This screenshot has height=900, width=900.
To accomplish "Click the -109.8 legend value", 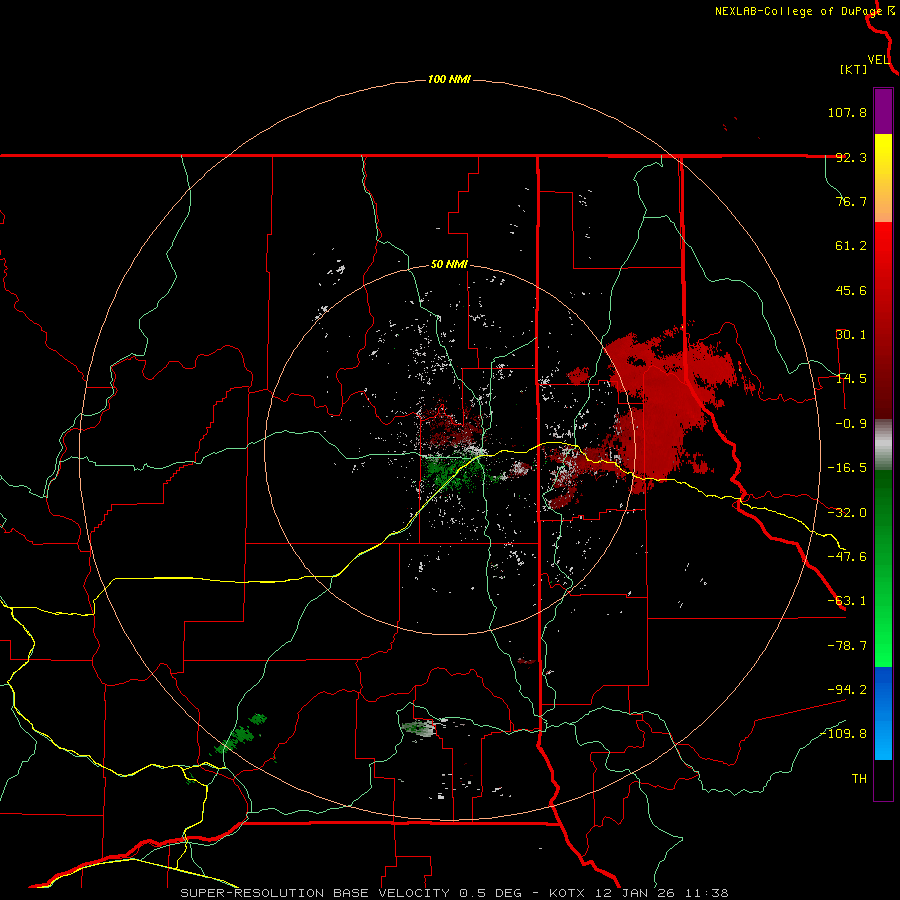I will (843, 734).
